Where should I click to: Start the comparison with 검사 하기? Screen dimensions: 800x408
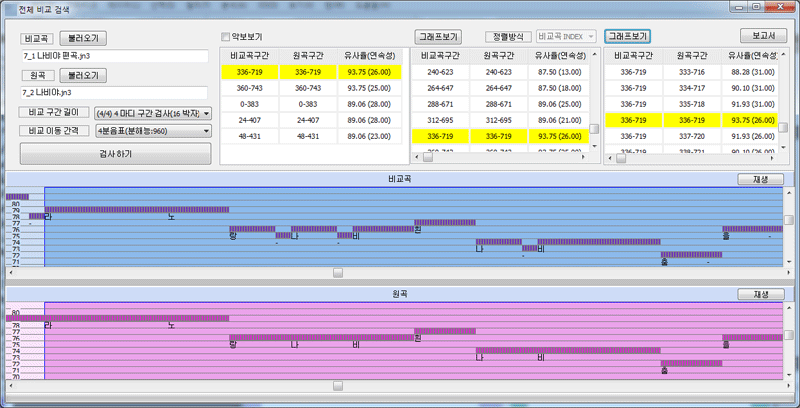pyautogui.click(x=115, y=154)
